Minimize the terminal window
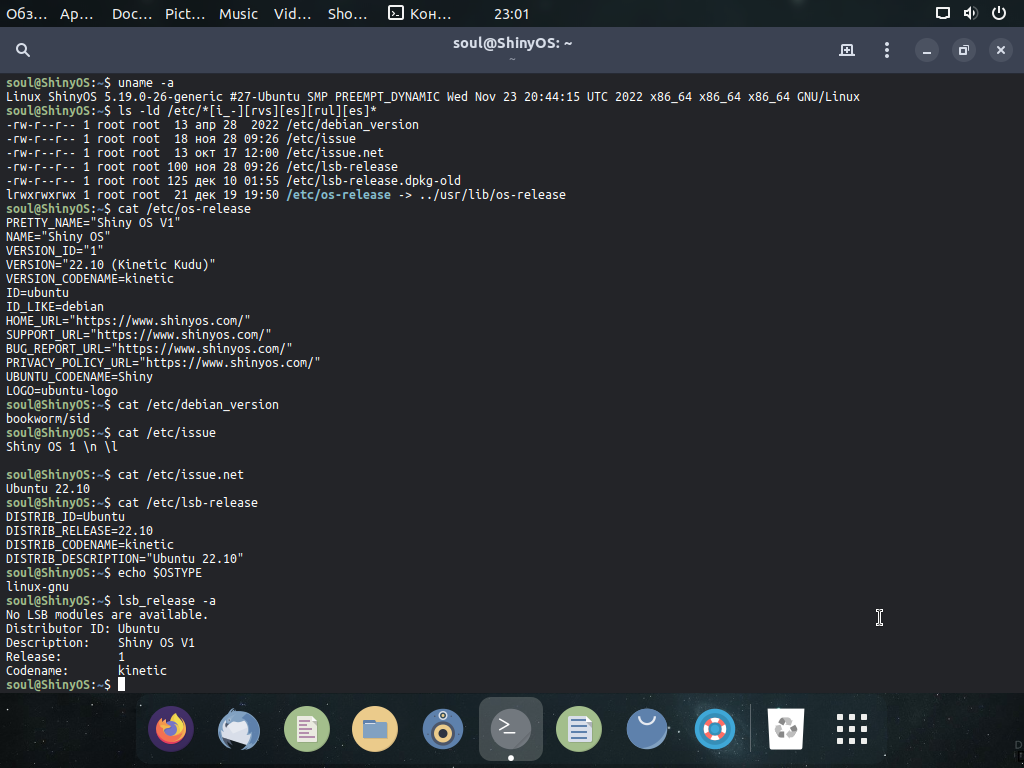Viewport: 1024px width, 768px height. 926,50
